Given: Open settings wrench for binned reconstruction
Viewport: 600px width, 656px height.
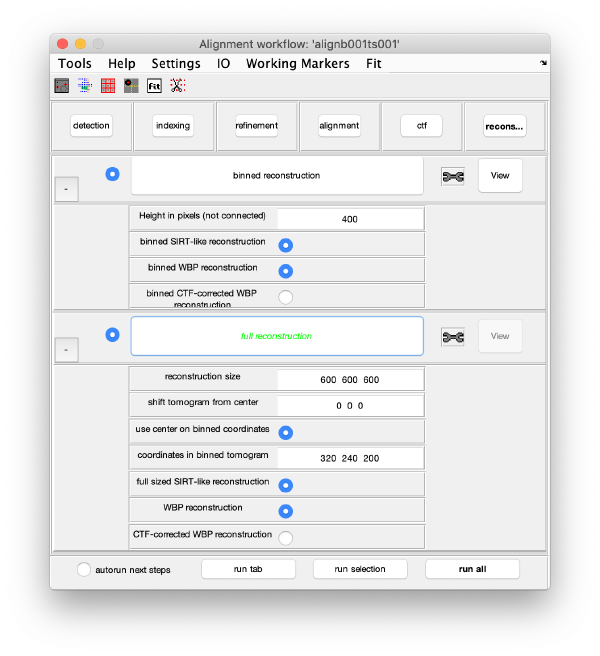Looking at the screenshot, I should tap(453, 177).
